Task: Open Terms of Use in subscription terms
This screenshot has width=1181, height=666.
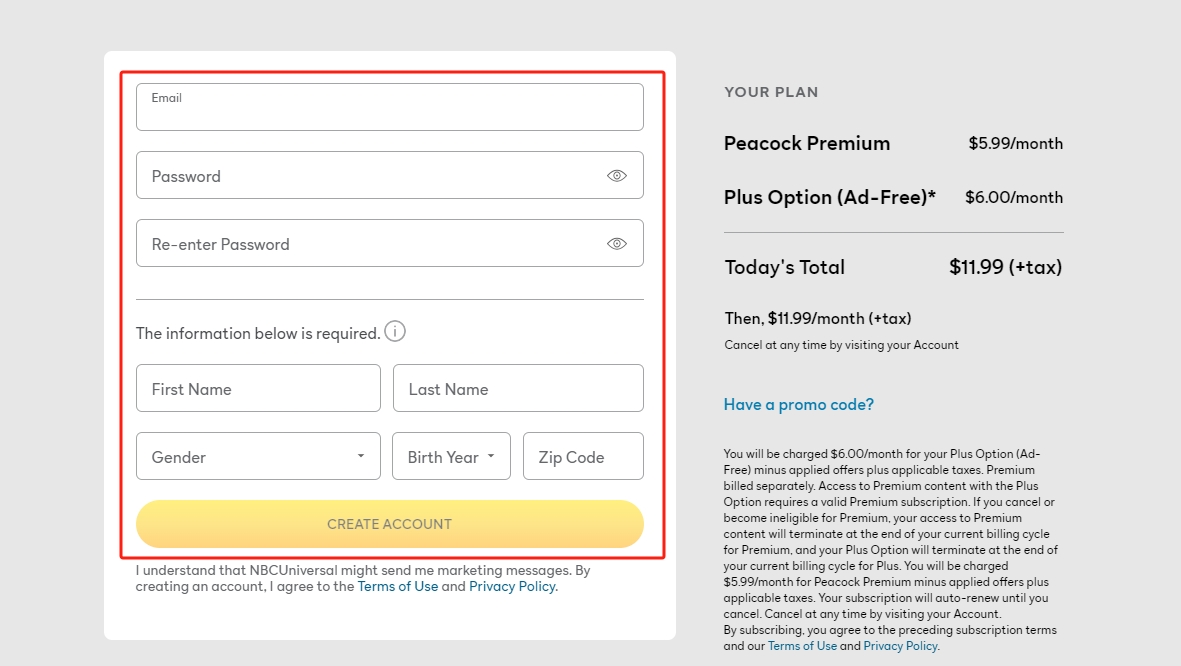Action: pyautogui.click(x=802, y=646)
